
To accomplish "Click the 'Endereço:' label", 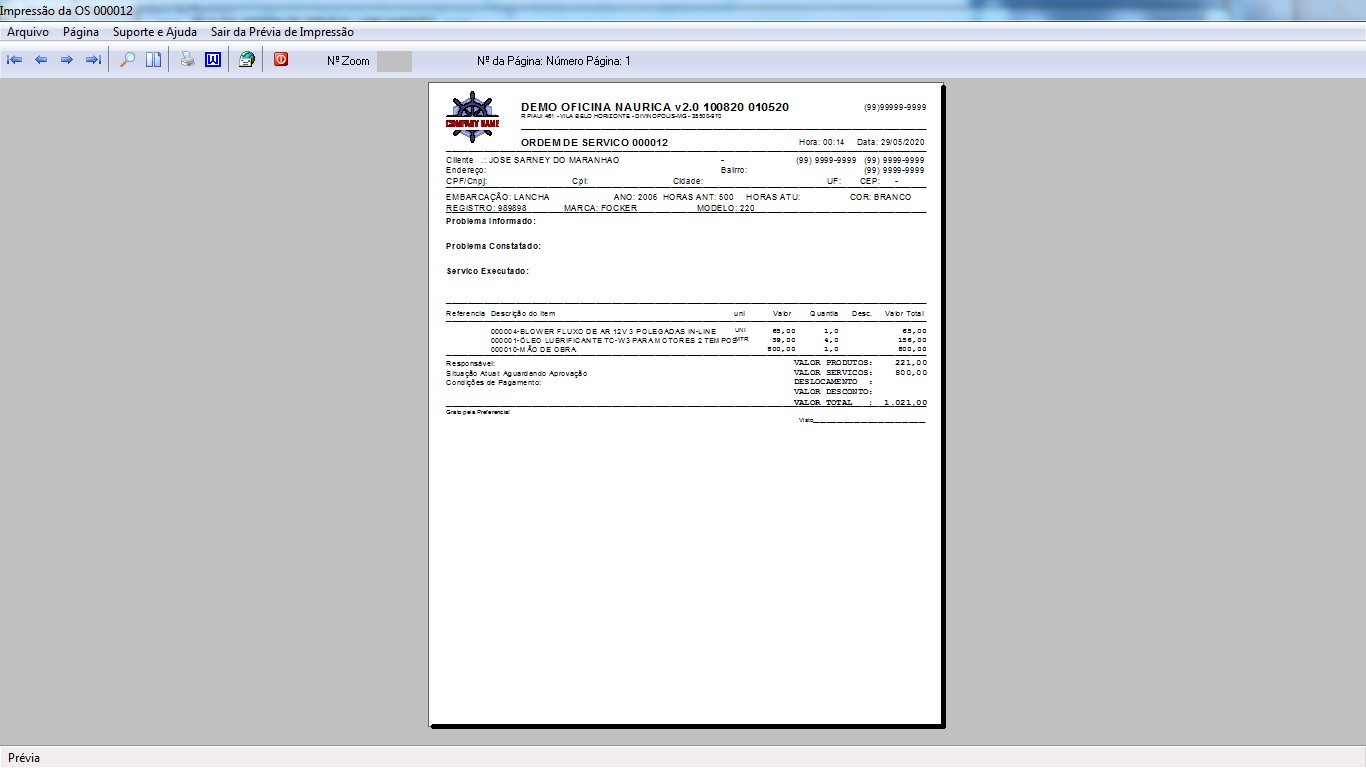I will point(466,170).
